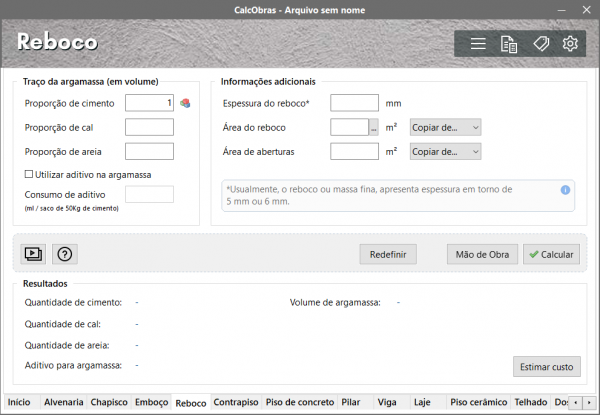Click the Espessura do reboco input field

353,103
